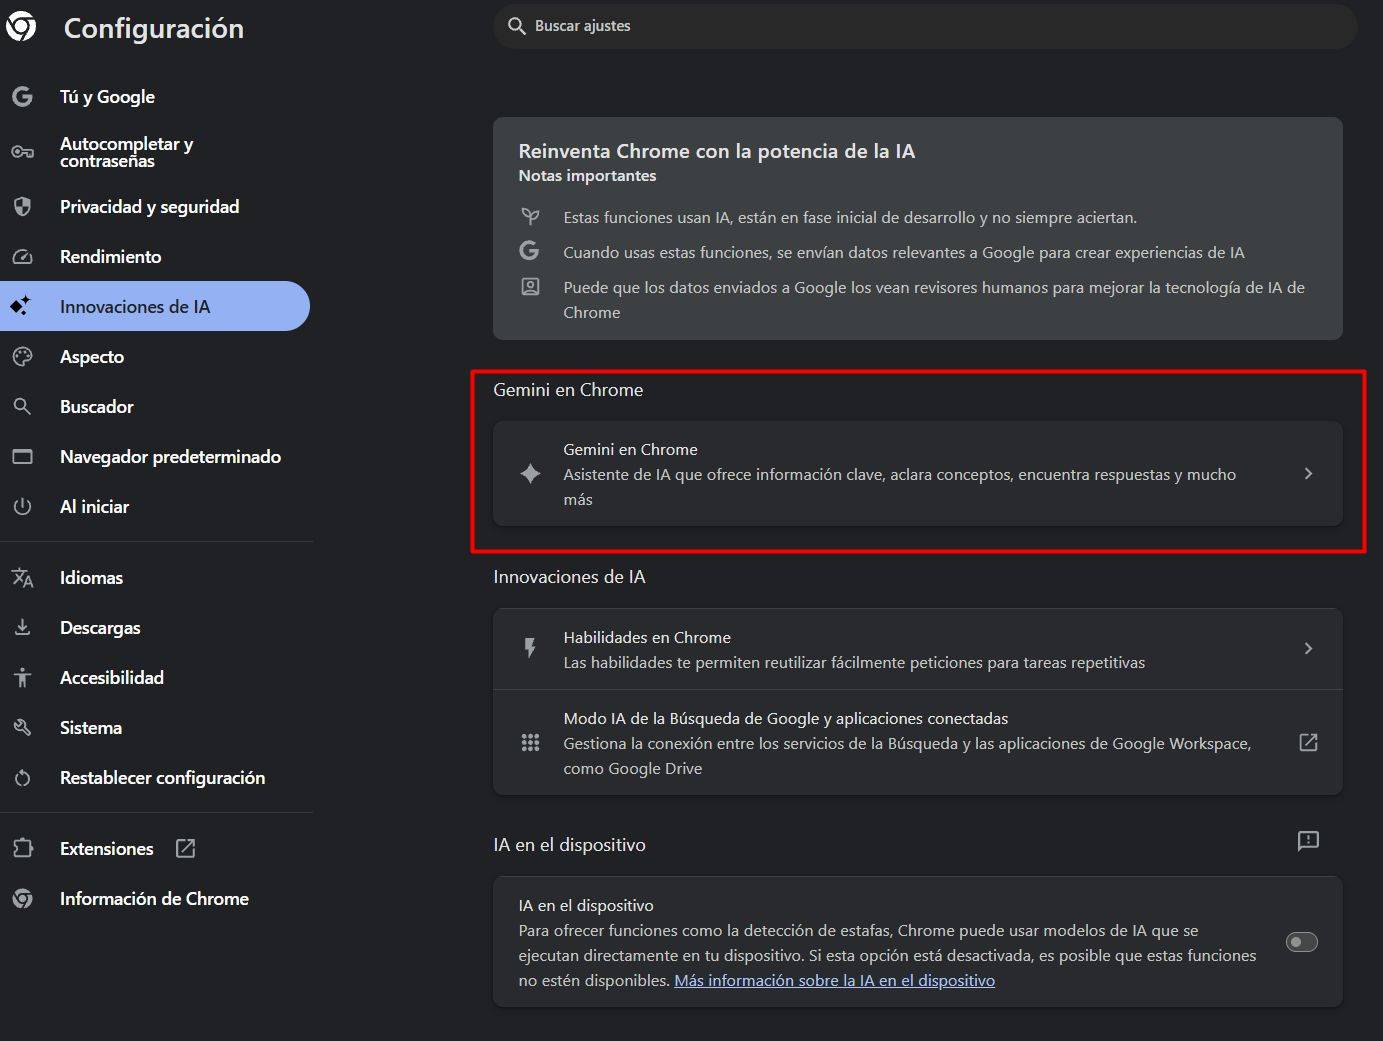This screenshot has width=1383, height=1041.
Task: Click the sparkle icon for Innovaciones de IA
Action: (x=21, y=306)
